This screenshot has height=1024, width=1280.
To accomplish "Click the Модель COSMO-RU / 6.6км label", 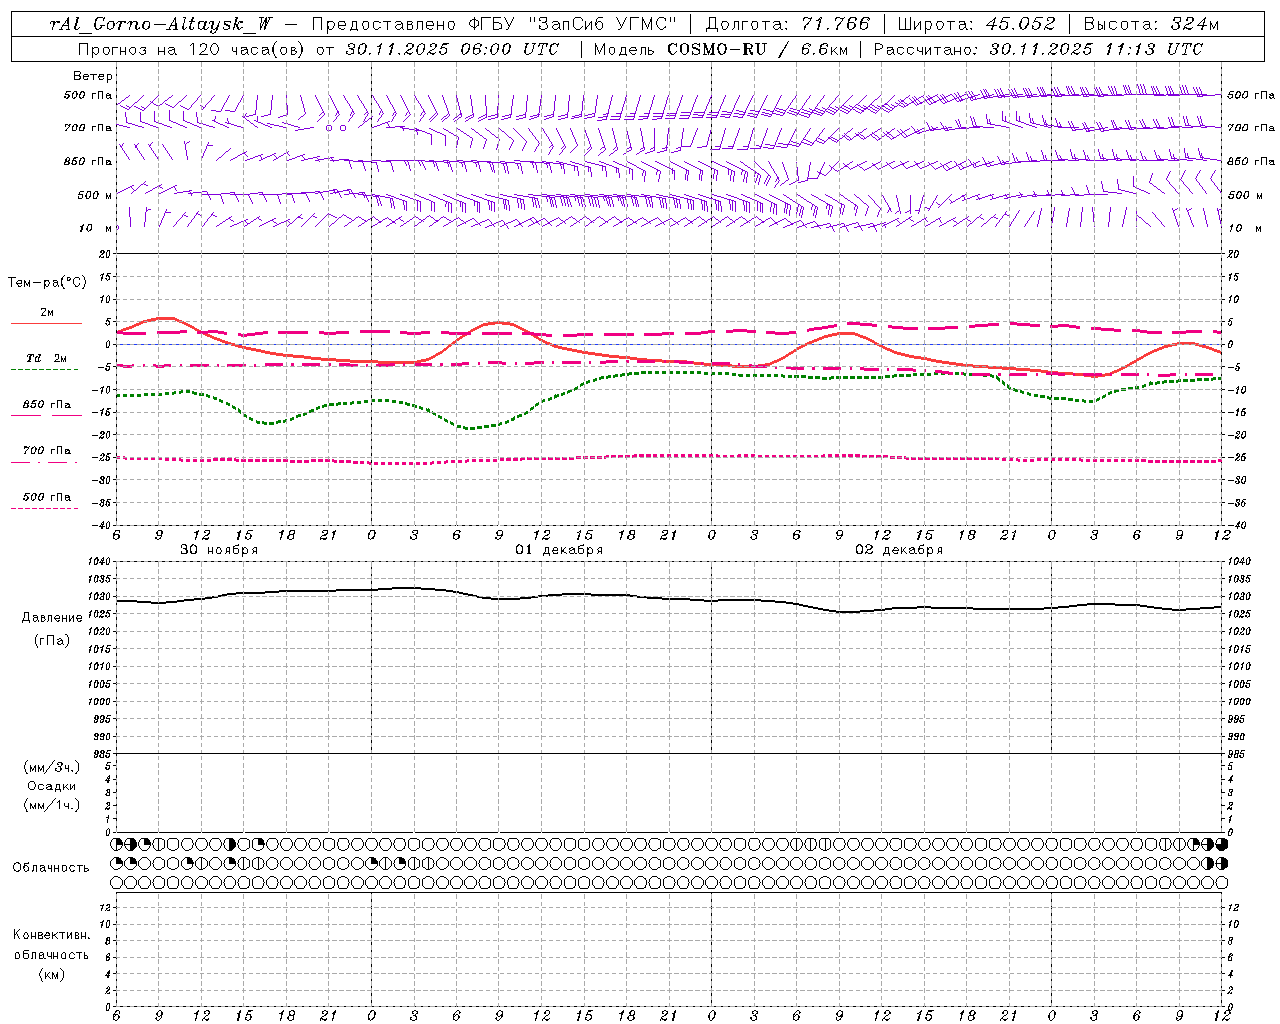I will 720,49.
